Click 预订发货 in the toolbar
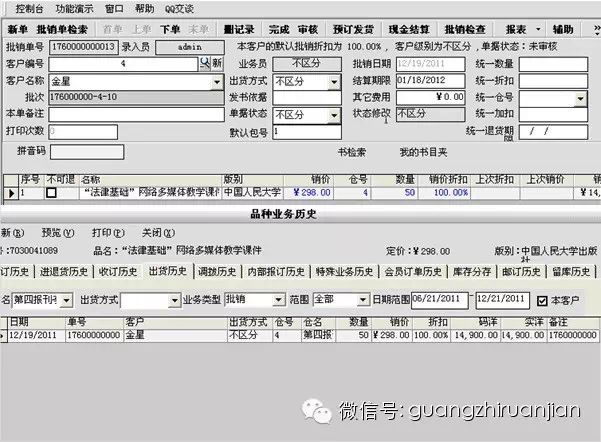This screenshot has height=442, width=601. click(353, 30)
